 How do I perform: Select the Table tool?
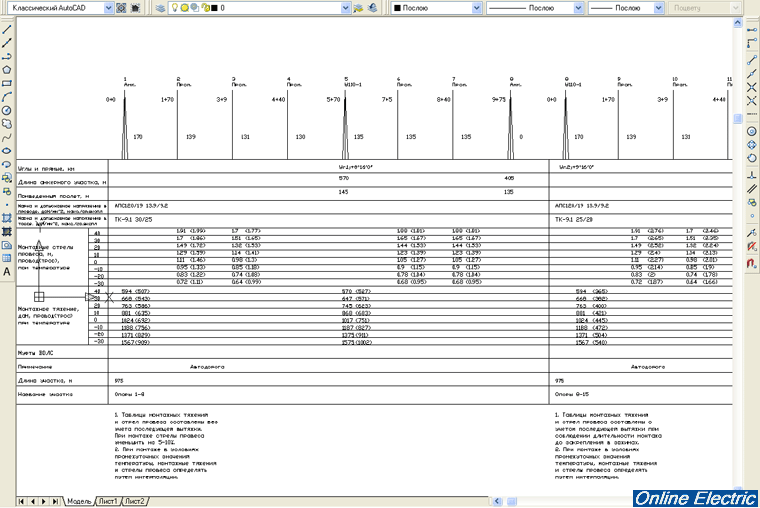pos(7,258)
